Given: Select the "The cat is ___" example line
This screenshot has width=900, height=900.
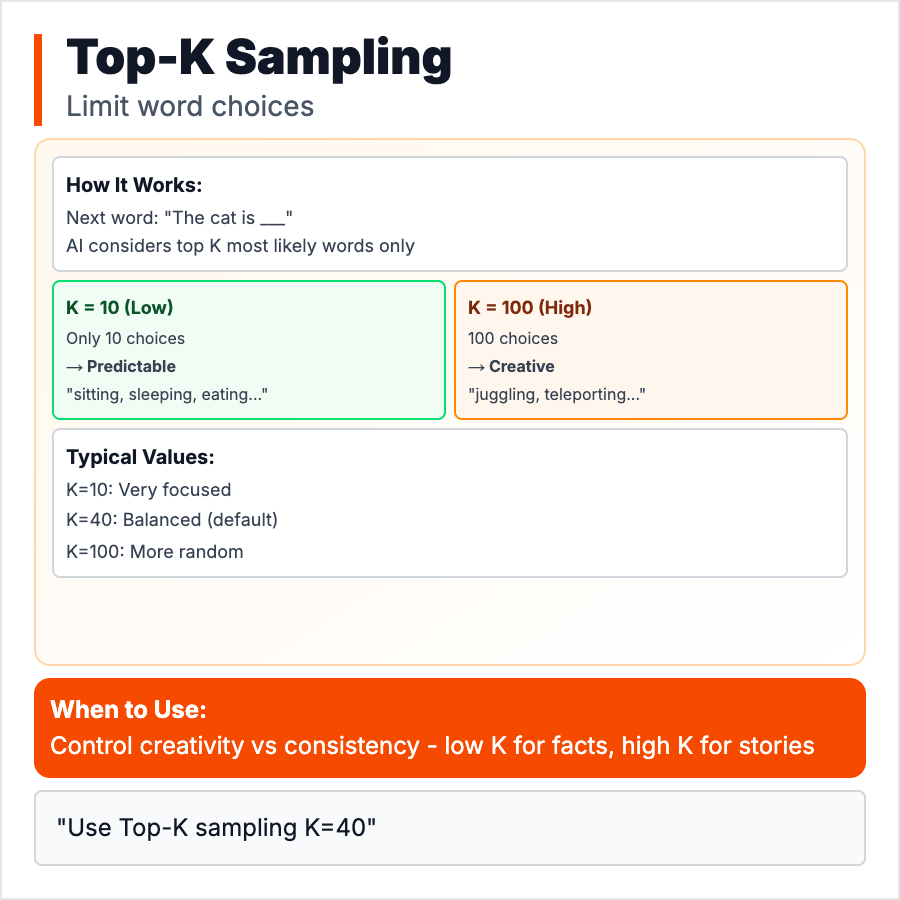Looking at the screenshot, I should [179, 217].
